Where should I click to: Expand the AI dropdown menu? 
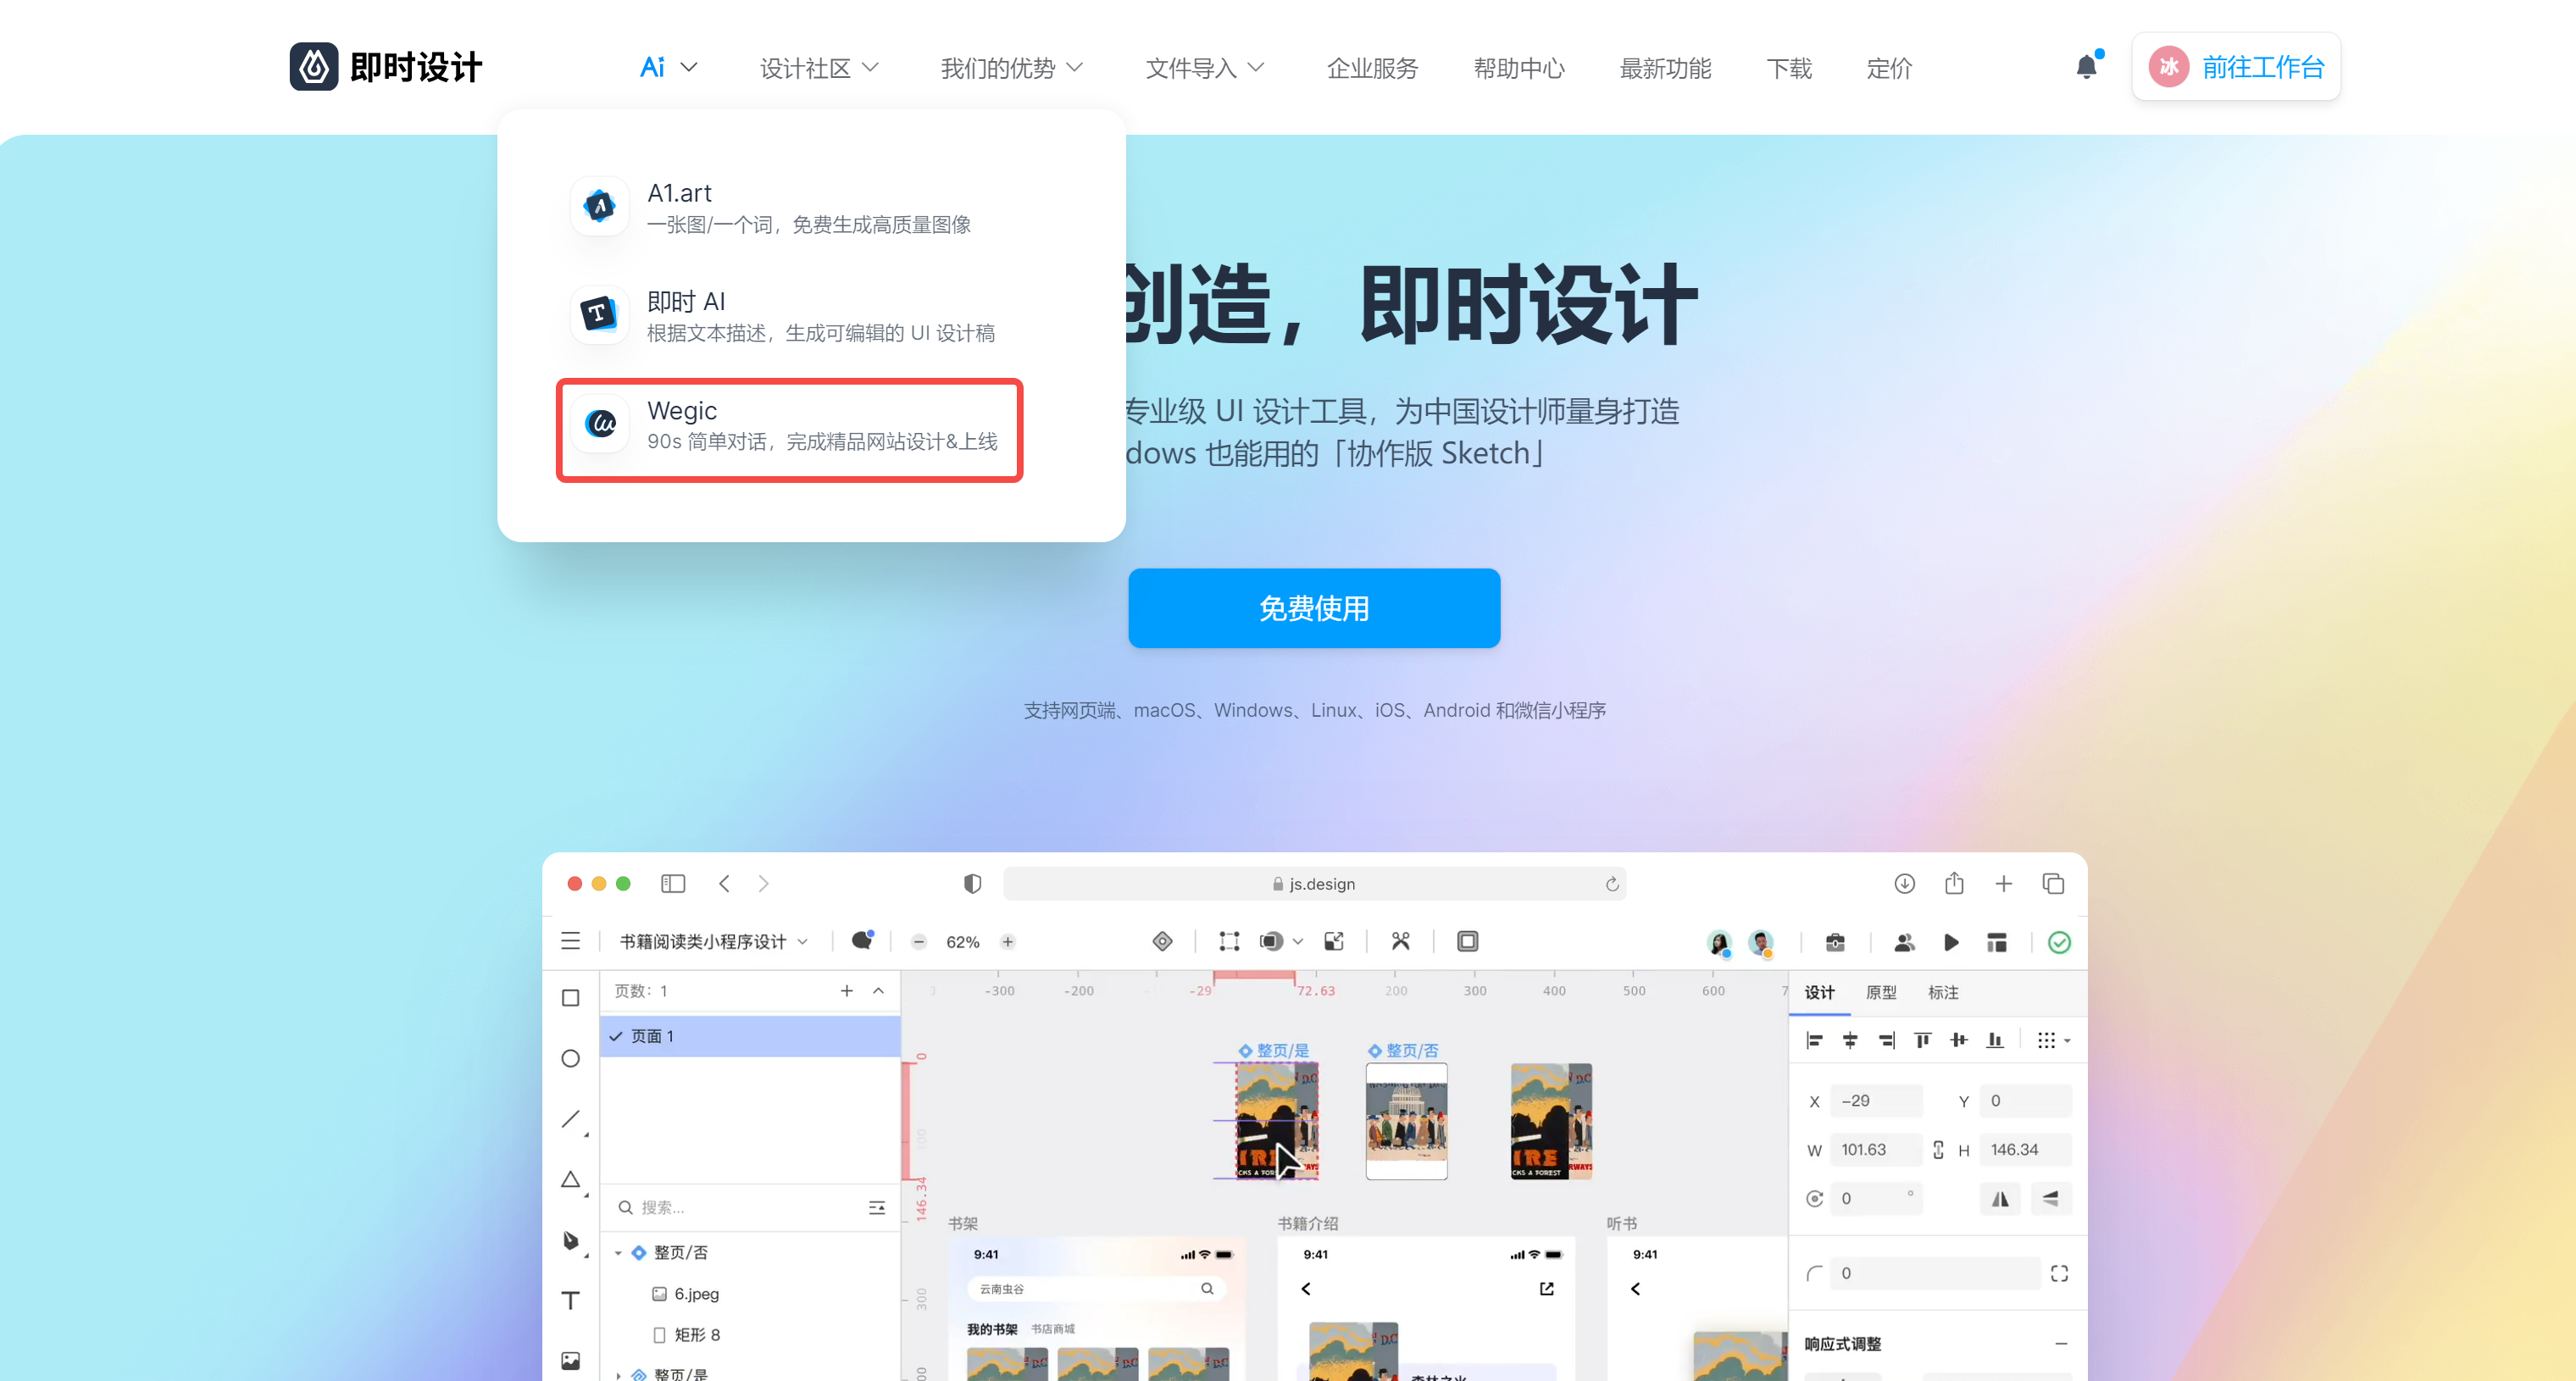(664, 66)
